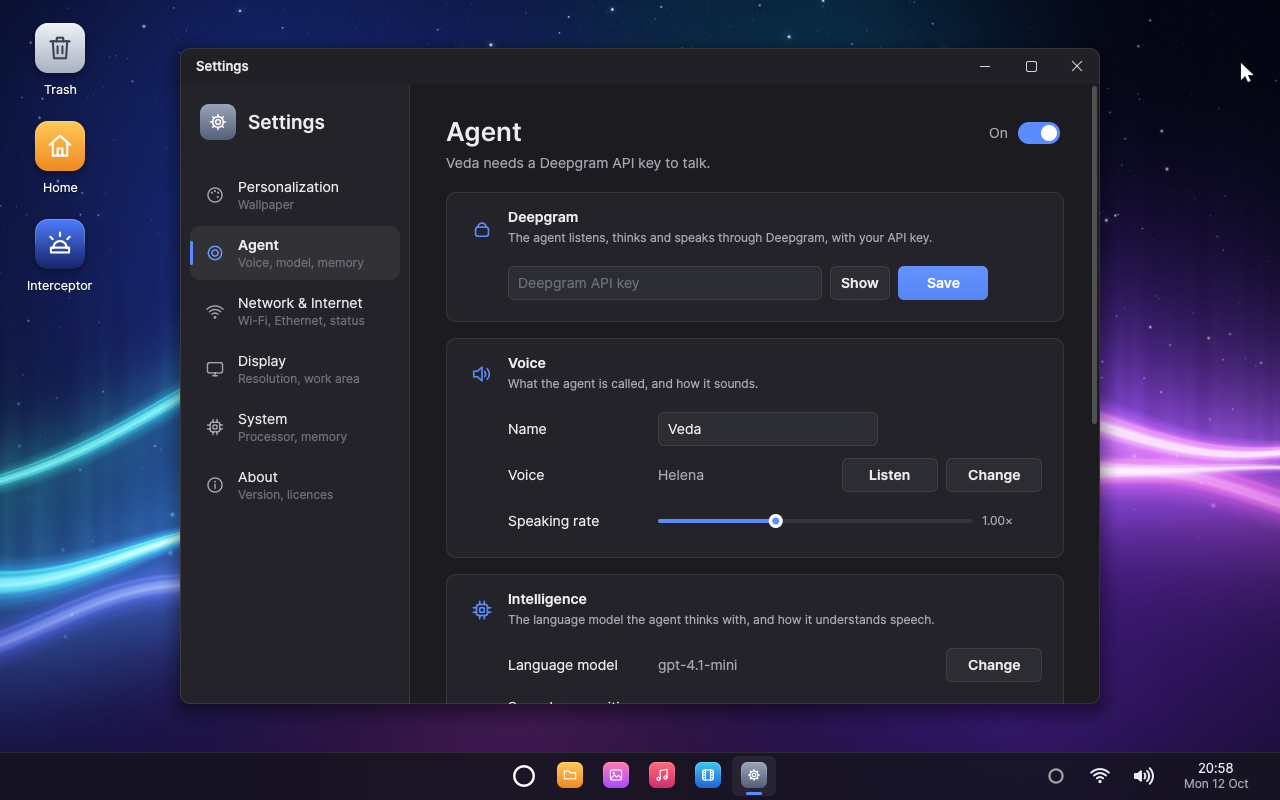Click the gpt-4.1-mini model name

[x=698, y=665]
